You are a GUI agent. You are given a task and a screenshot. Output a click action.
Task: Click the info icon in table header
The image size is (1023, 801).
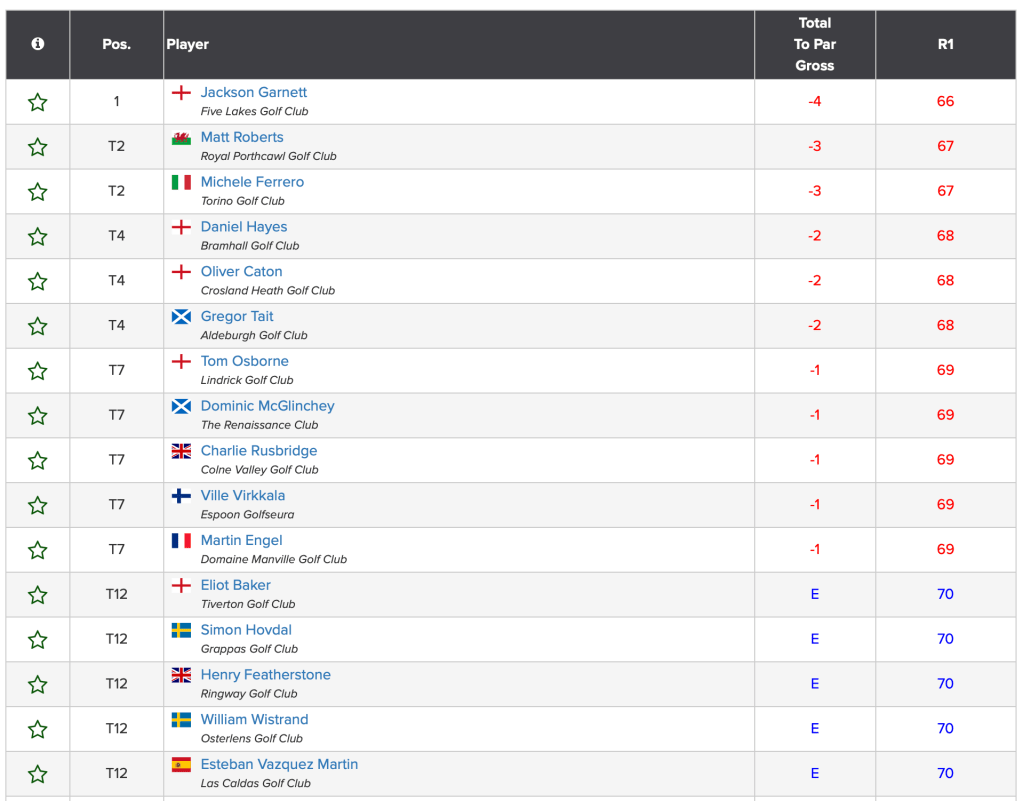(38, 44)
